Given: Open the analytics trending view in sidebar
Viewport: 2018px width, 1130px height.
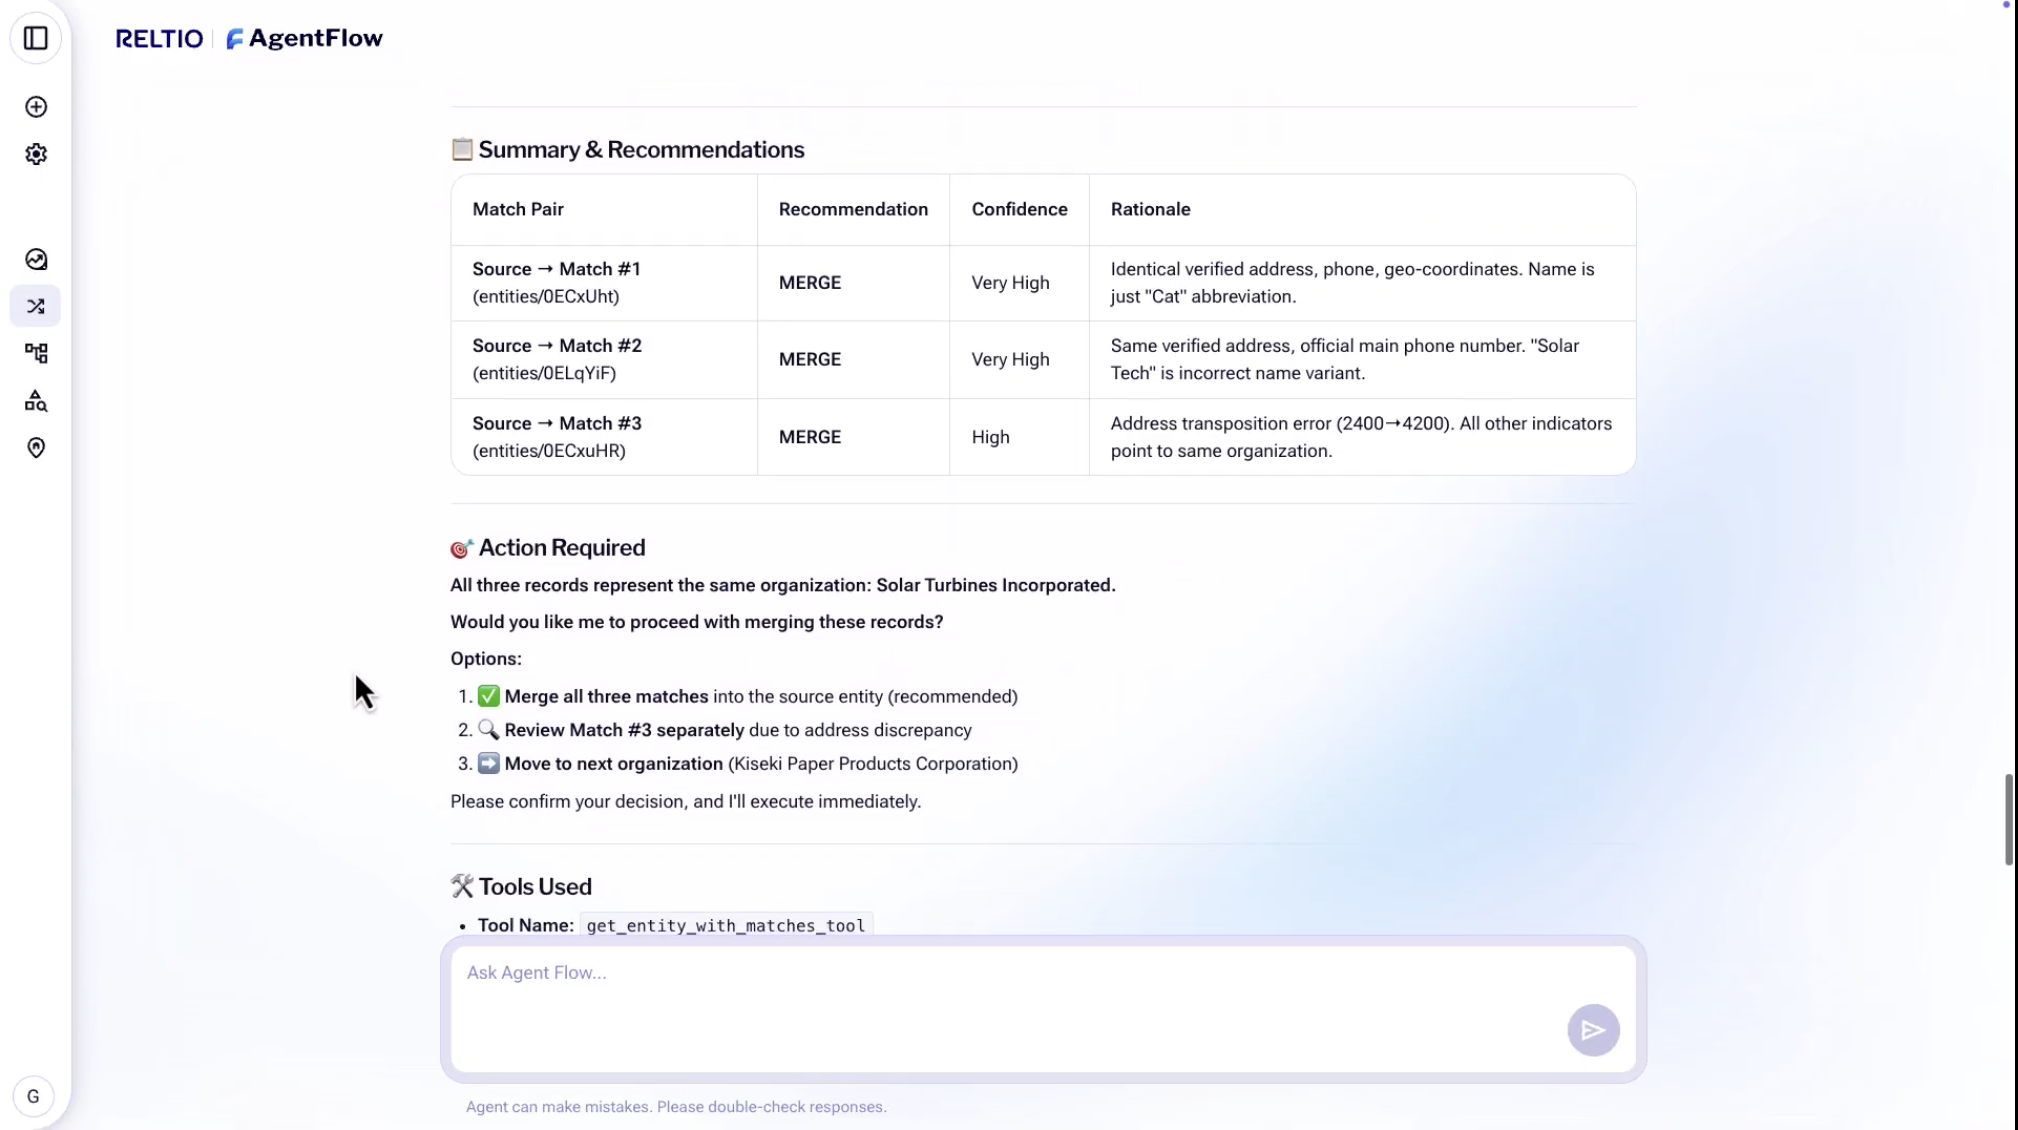Looking at the screenshot, I should click(36, 259).
